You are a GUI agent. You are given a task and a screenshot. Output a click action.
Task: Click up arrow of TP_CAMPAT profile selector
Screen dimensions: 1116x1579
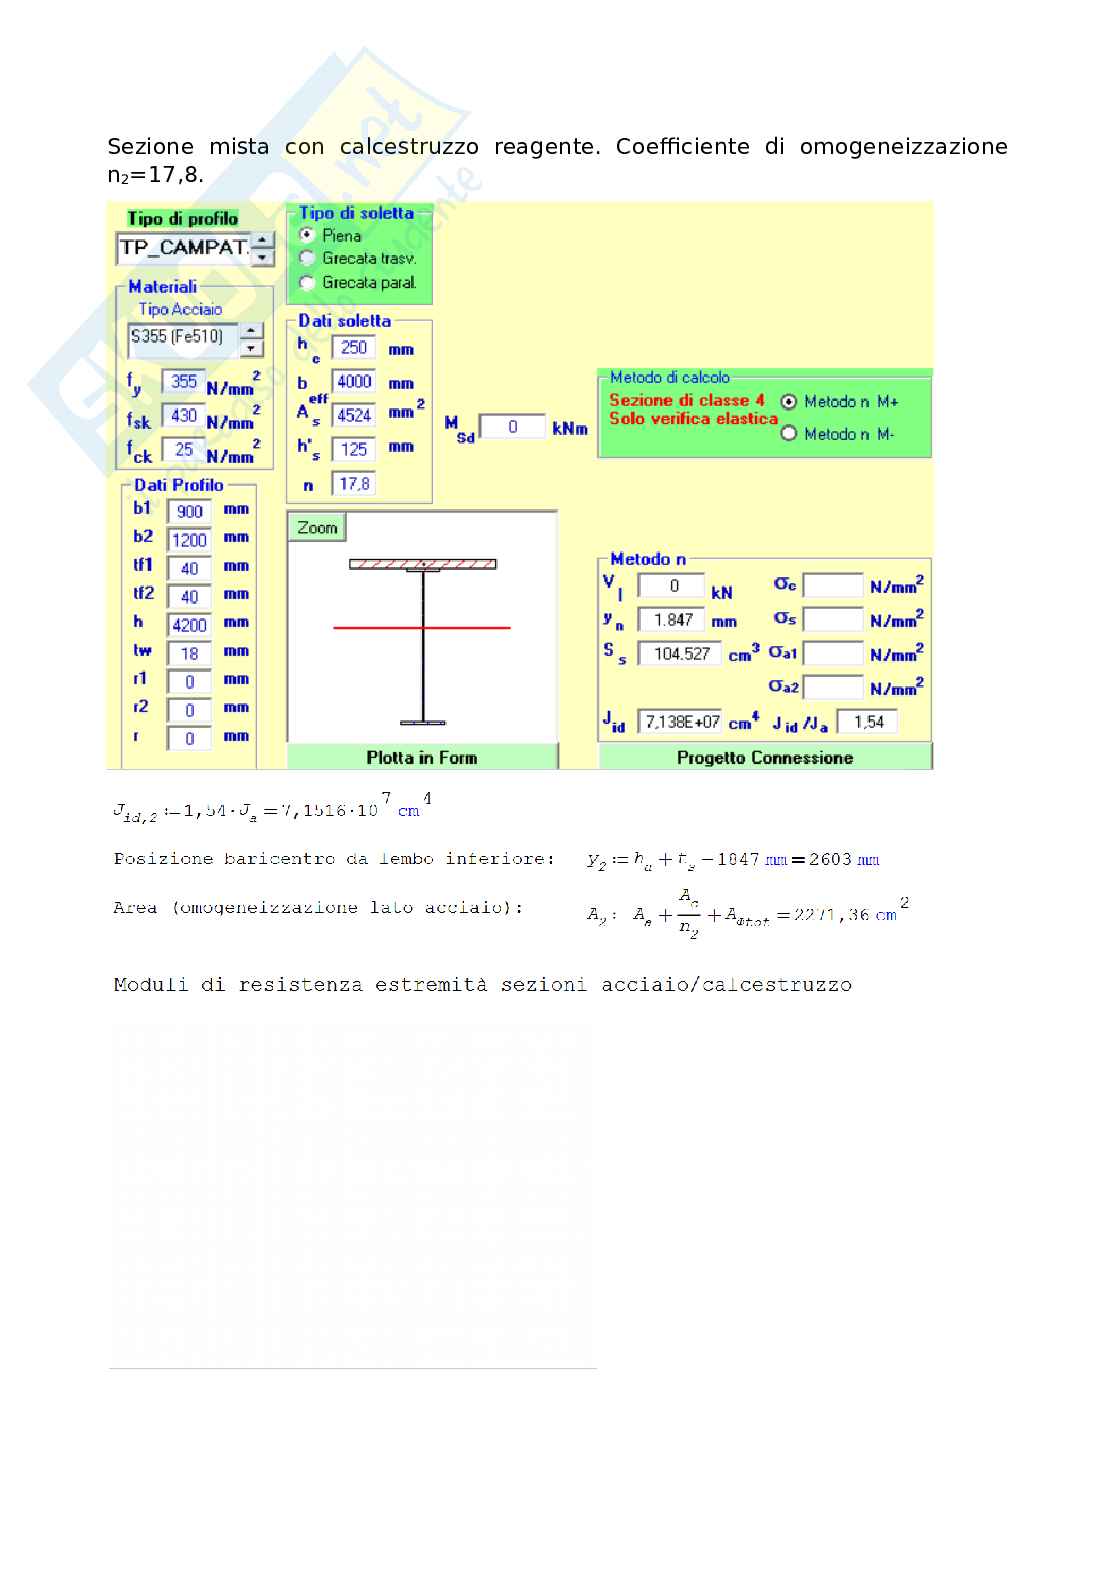[x=263, y=240]
